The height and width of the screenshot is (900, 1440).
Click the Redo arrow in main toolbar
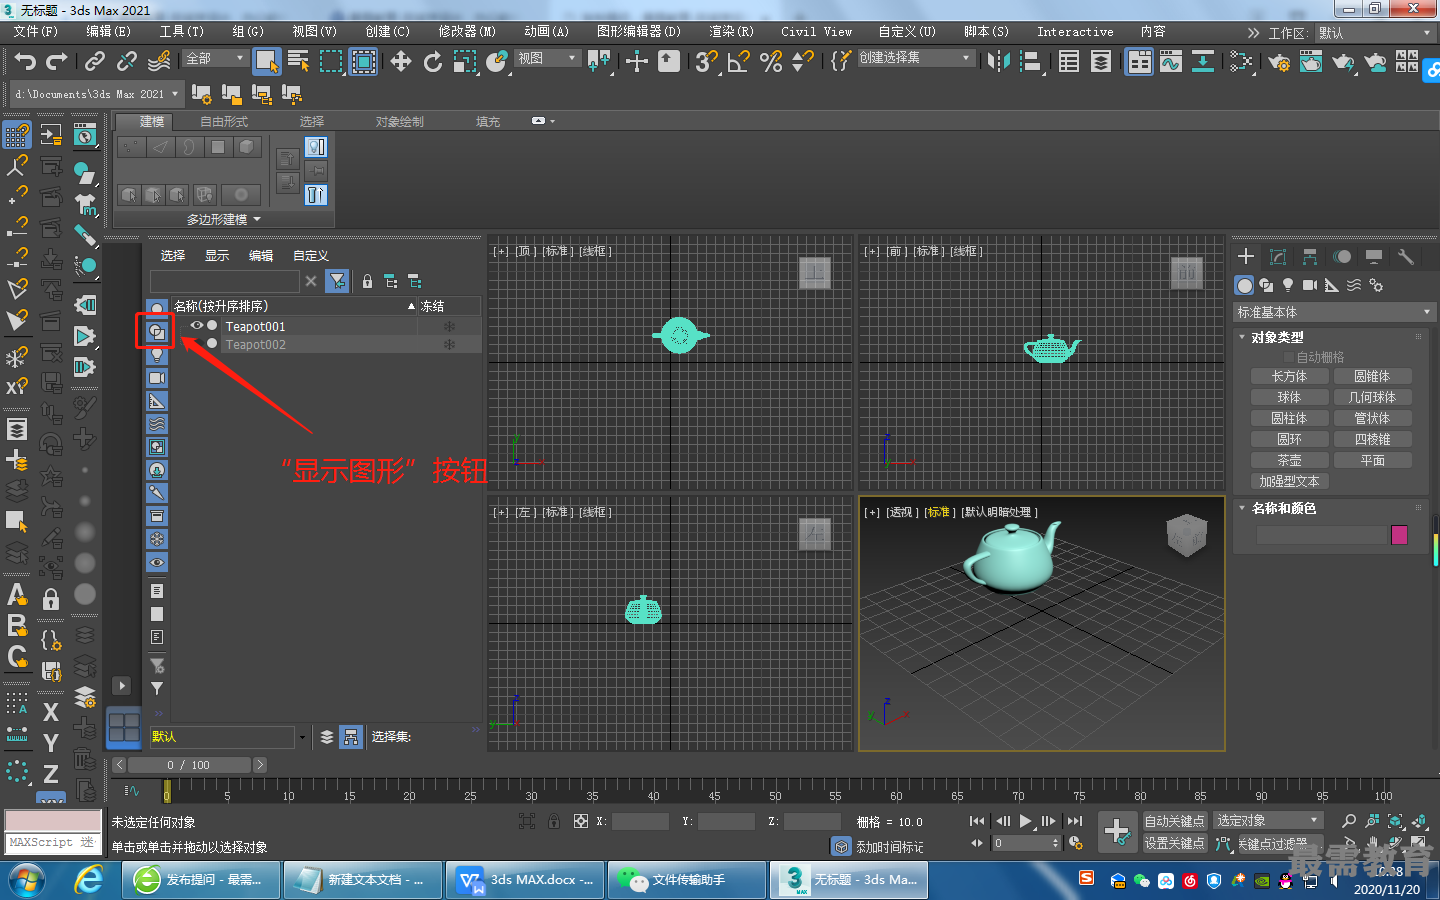coord(57,61)
